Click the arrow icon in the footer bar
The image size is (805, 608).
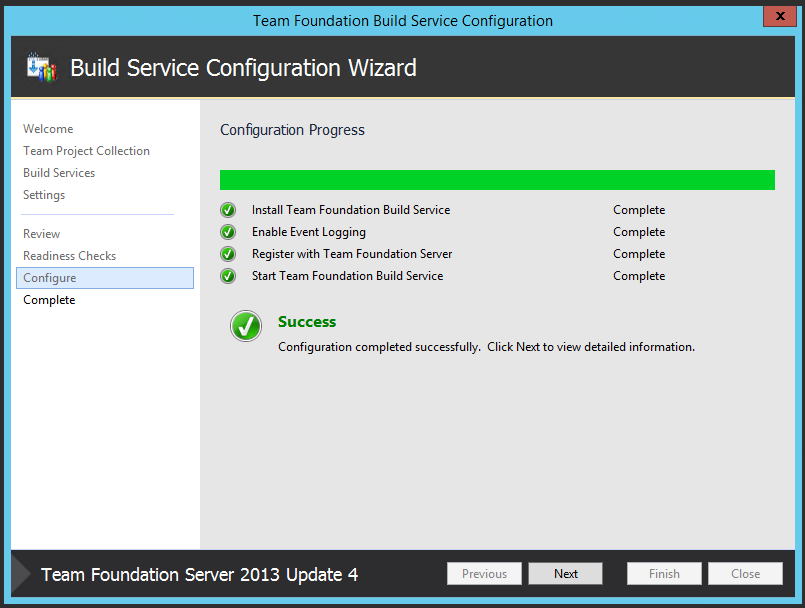pos(21,574)
